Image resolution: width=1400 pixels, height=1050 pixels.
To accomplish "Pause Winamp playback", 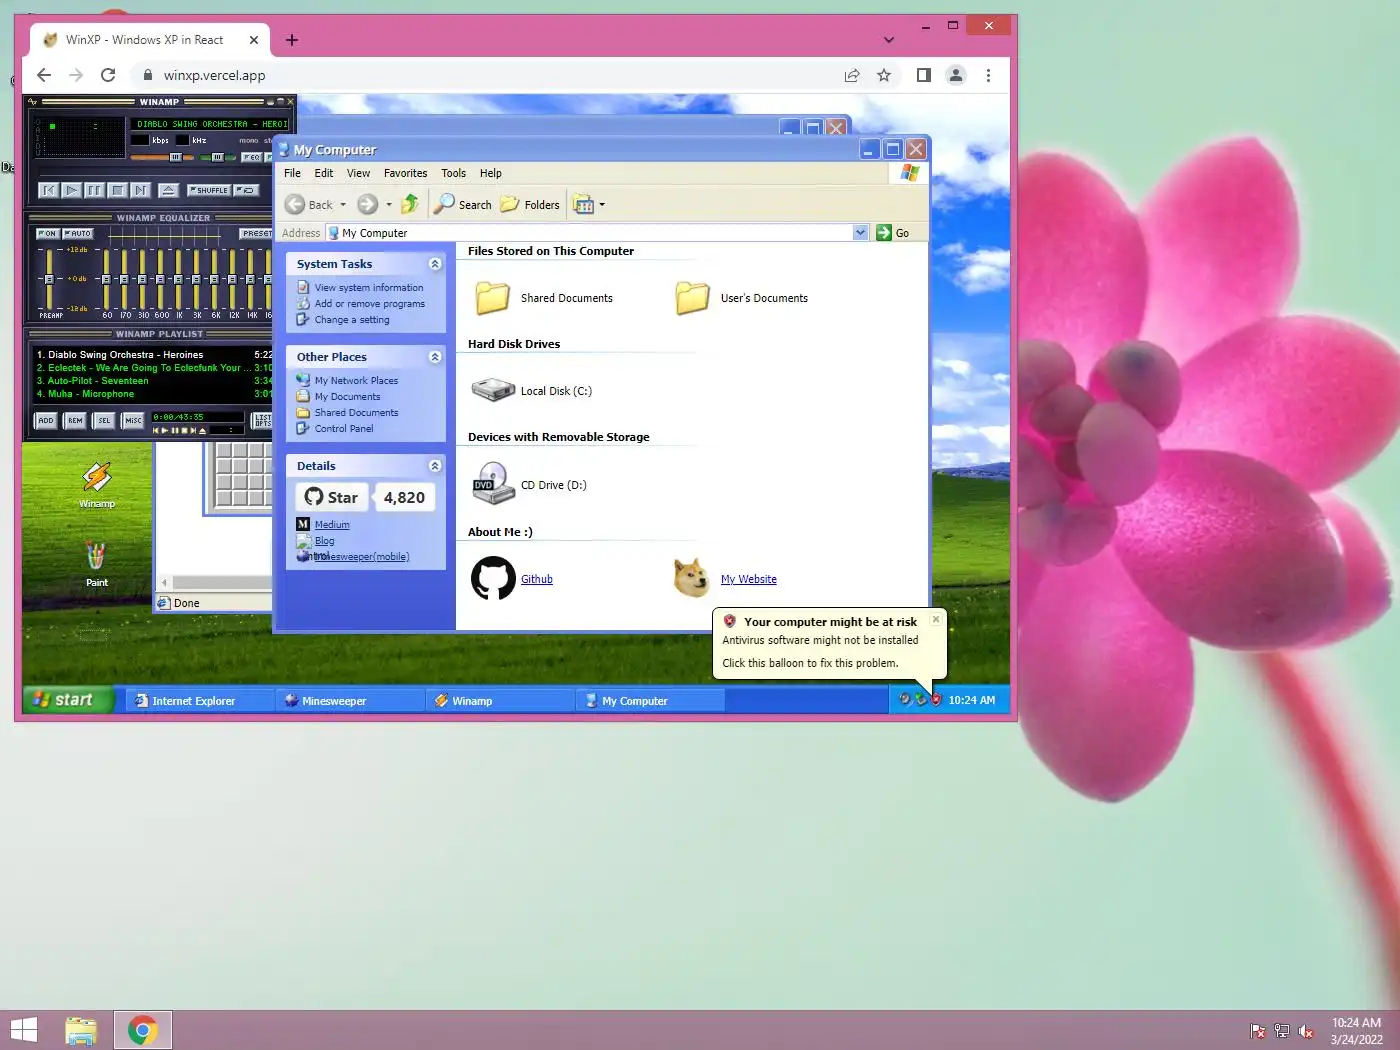I will (94, 190).
